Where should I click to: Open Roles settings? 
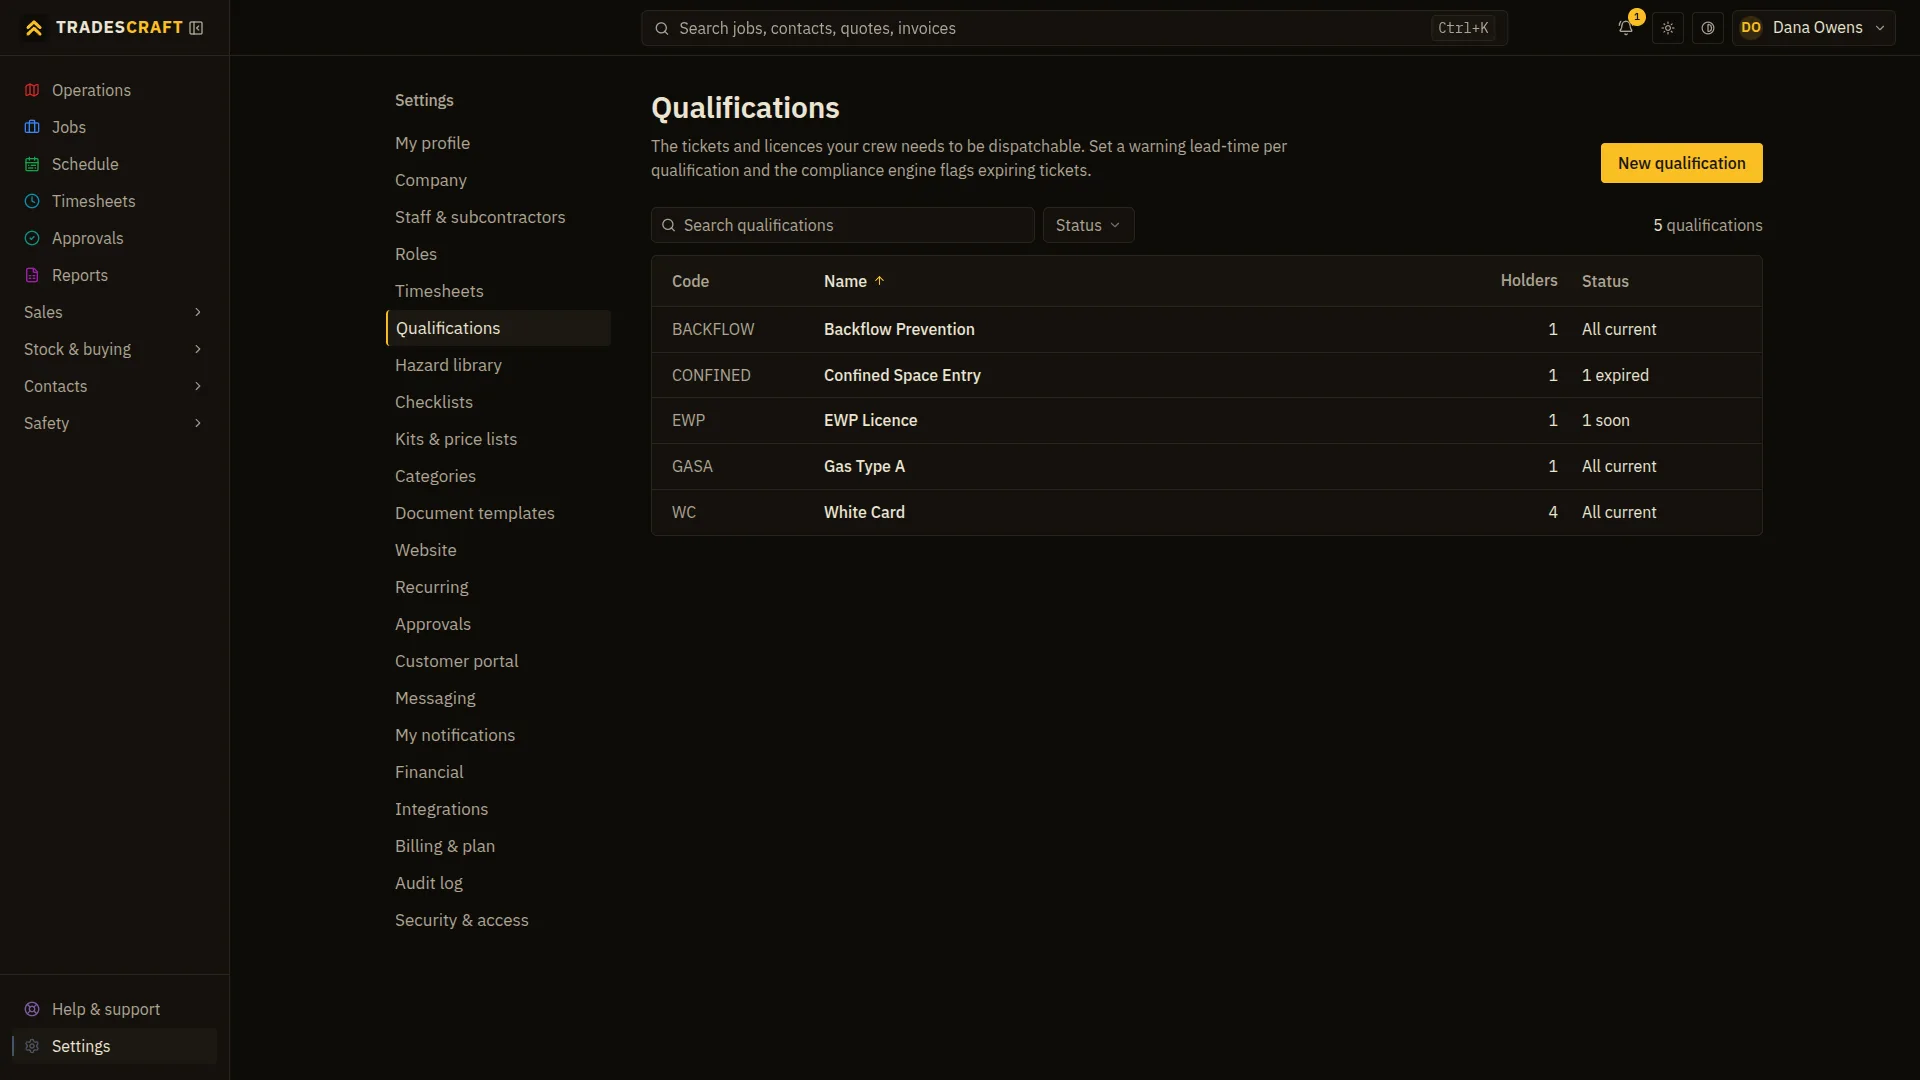point(498,254)
